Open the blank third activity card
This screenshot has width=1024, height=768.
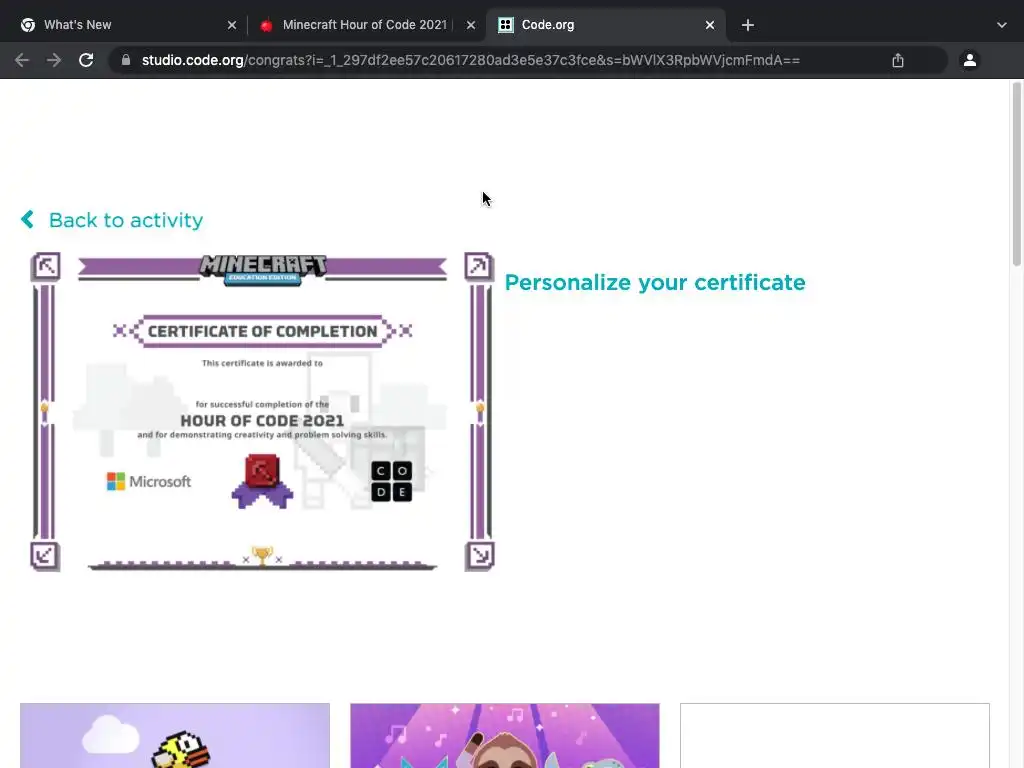pyautogui.click(x=835, y=735)
